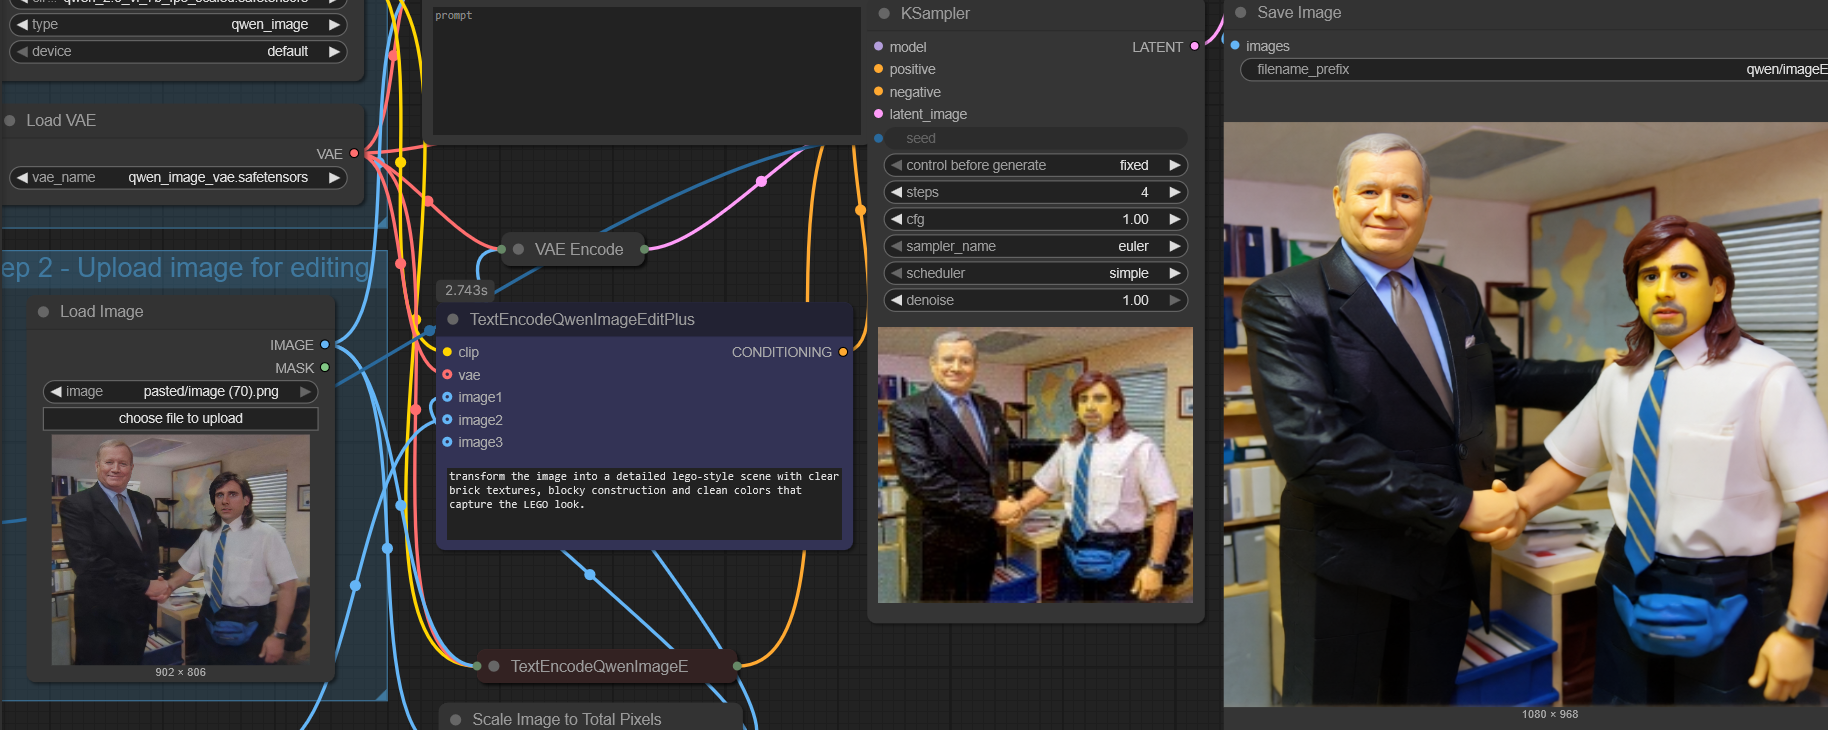Image resolution: width=1828 pixels, height=730 pixels.
Task: Click the Upload image for editing group title
Action: point(185,268)
